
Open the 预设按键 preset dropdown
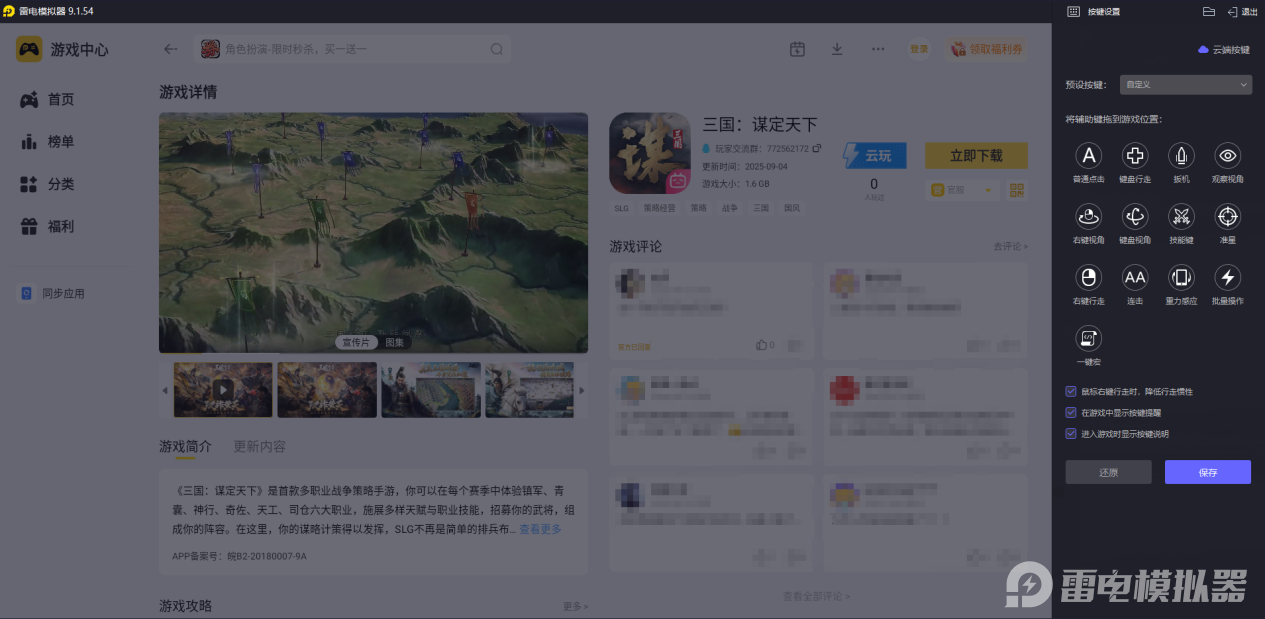[x=1186, y=85]
